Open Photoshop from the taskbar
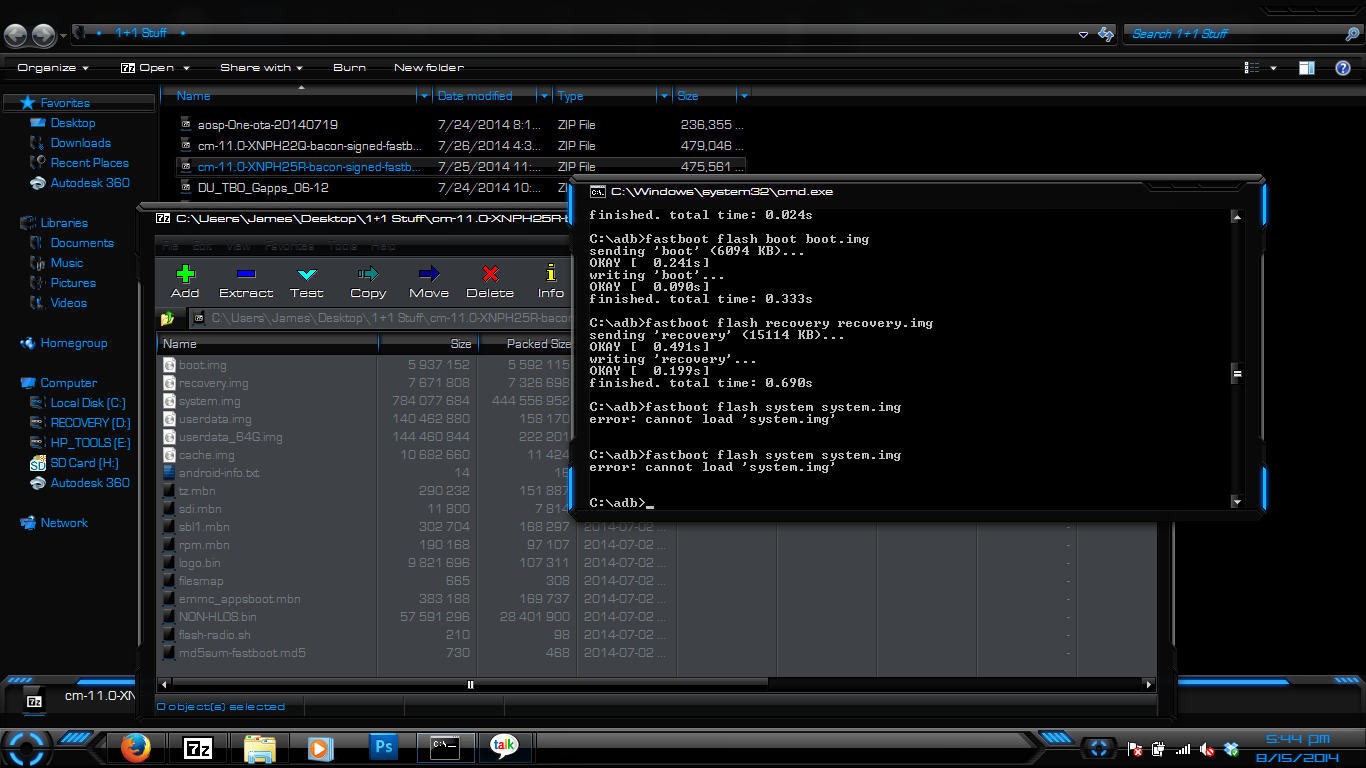This screenshot has width=1366, height=768. [x=383, y=747]
